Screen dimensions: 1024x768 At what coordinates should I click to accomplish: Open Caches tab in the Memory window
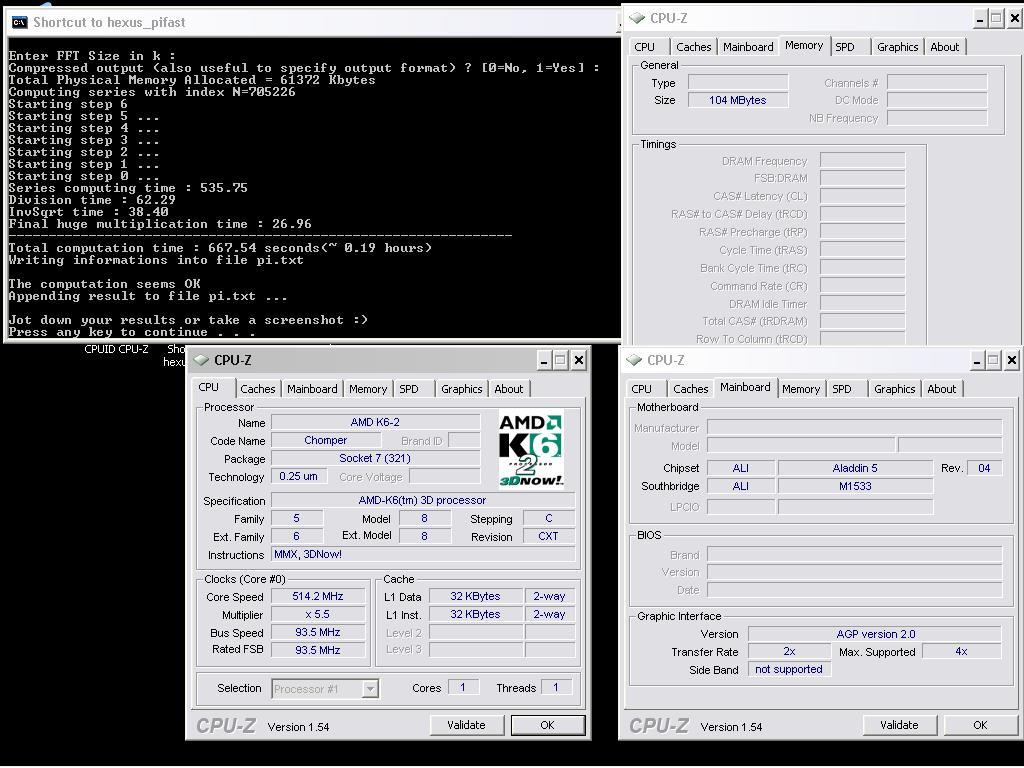694,47
